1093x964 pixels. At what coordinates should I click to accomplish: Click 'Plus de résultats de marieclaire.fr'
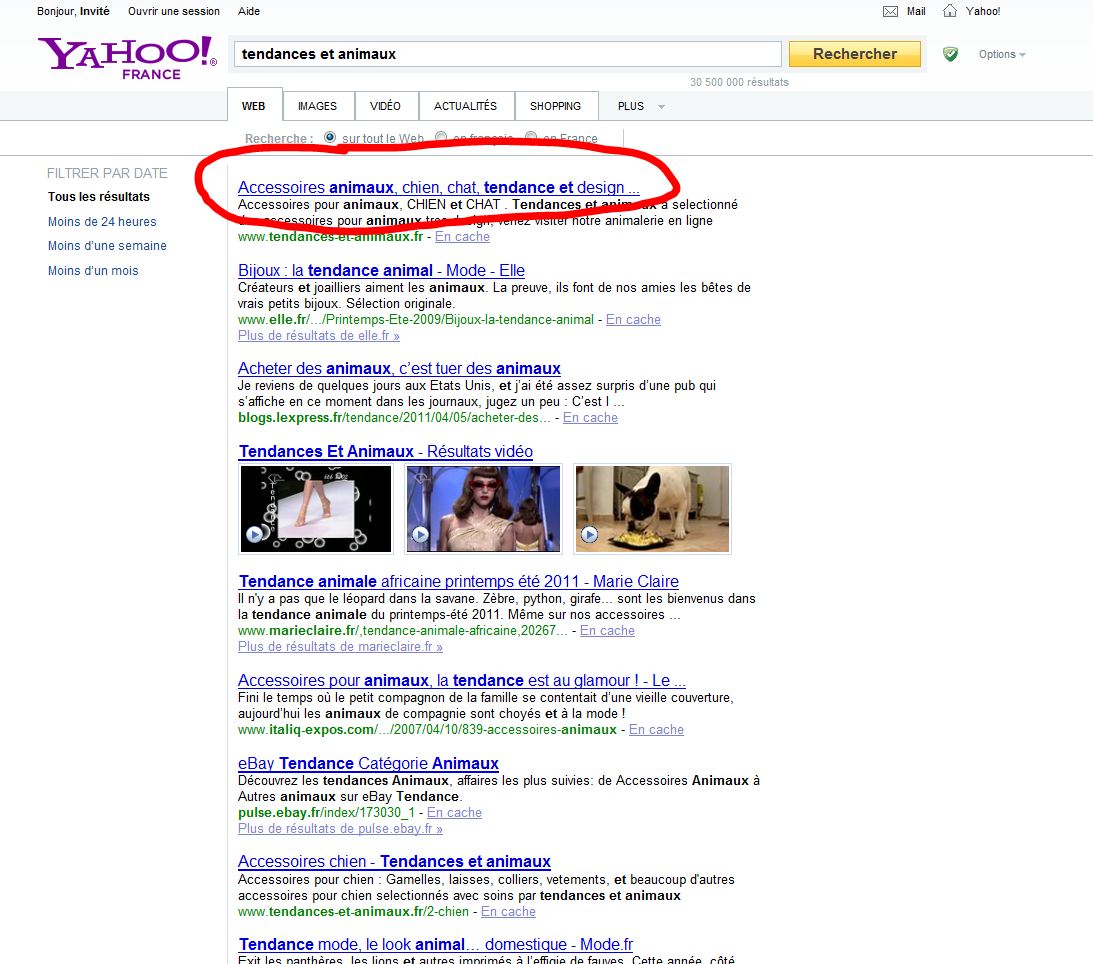tap(340, 646)
